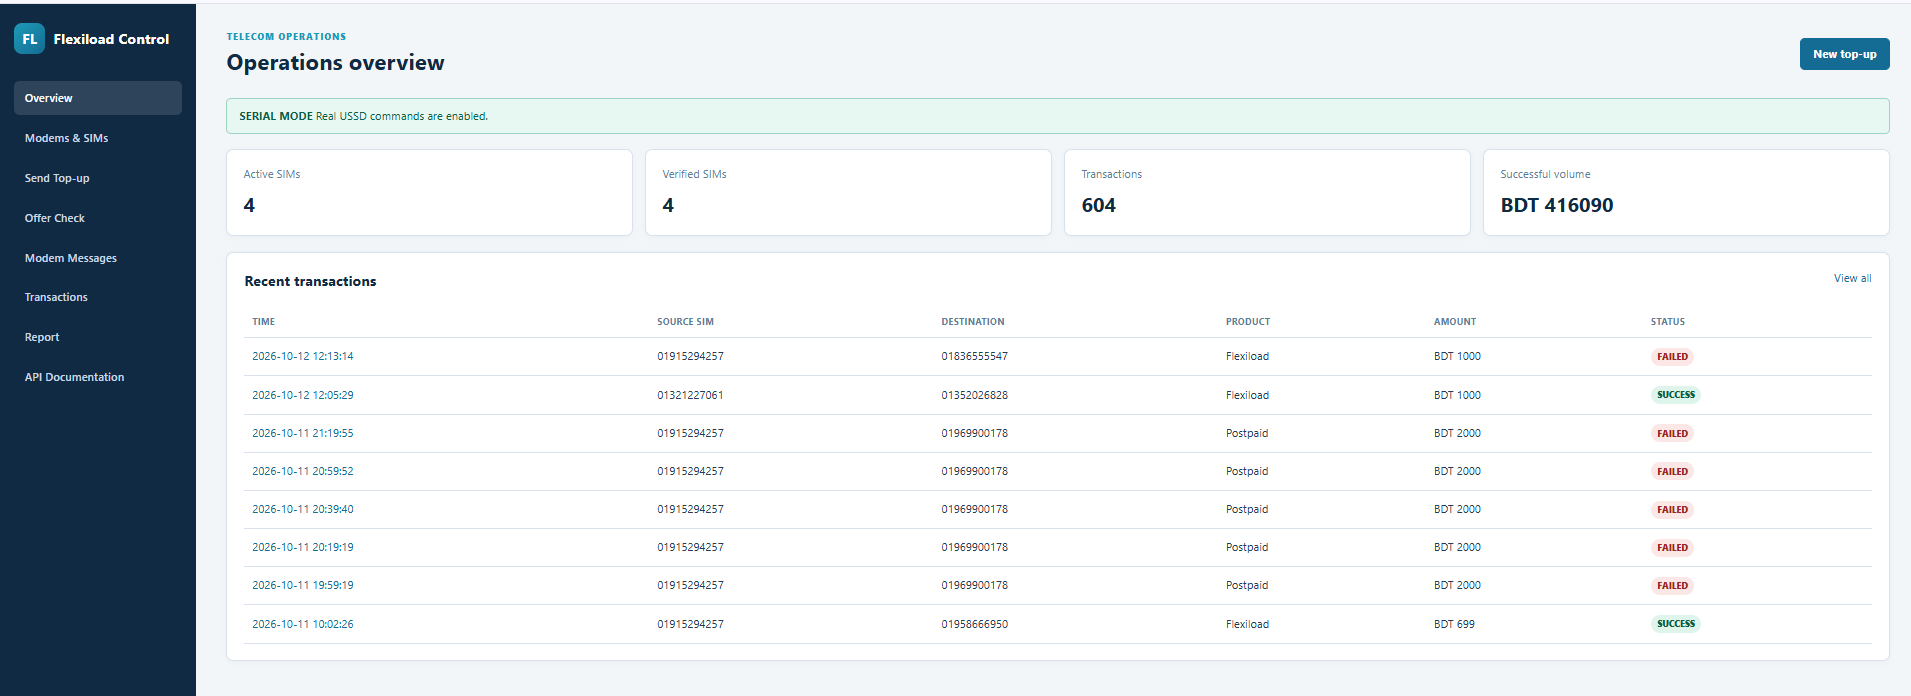
Task: Click the FL logo icon
Action: tap(30, 39)
